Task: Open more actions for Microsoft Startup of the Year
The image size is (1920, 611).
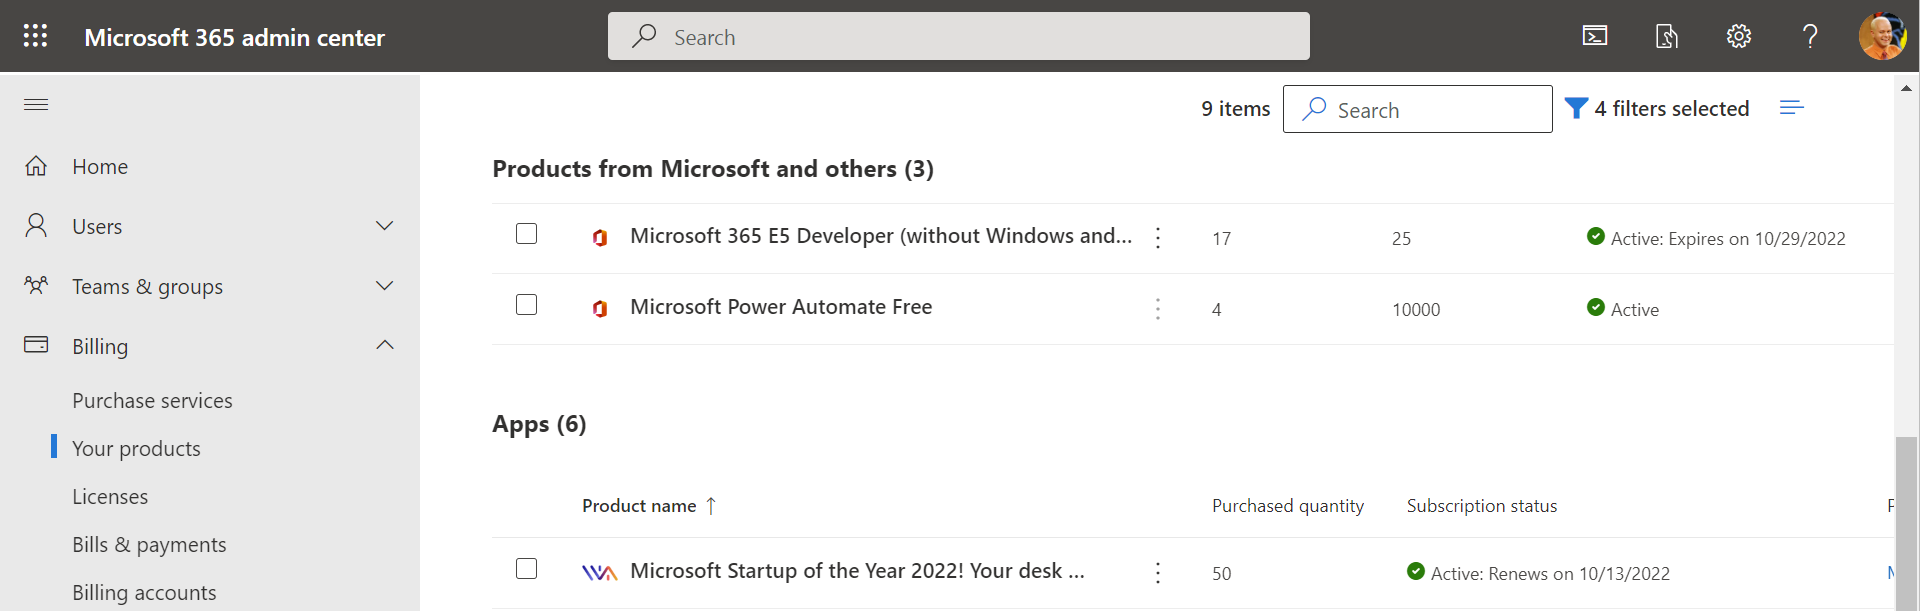Action: coord(1158,572)
